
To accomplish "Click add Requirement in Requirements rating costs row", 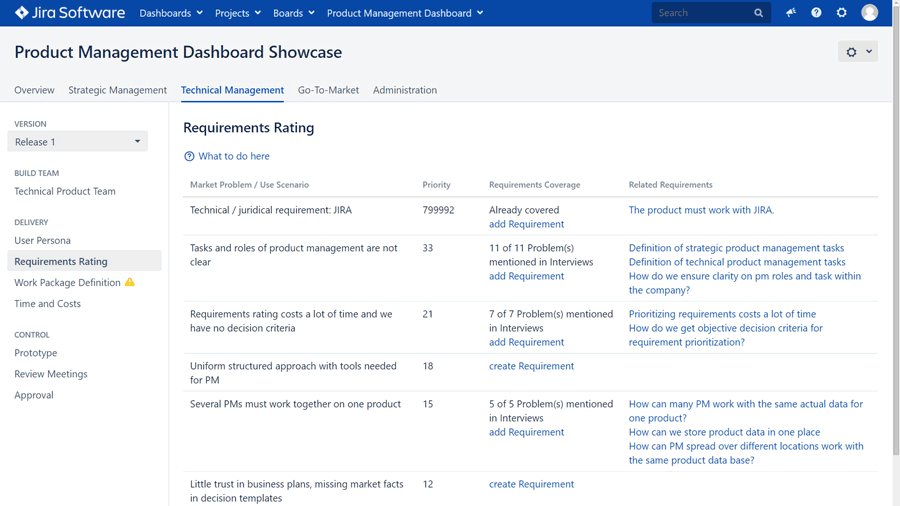I will pos(526,342).
